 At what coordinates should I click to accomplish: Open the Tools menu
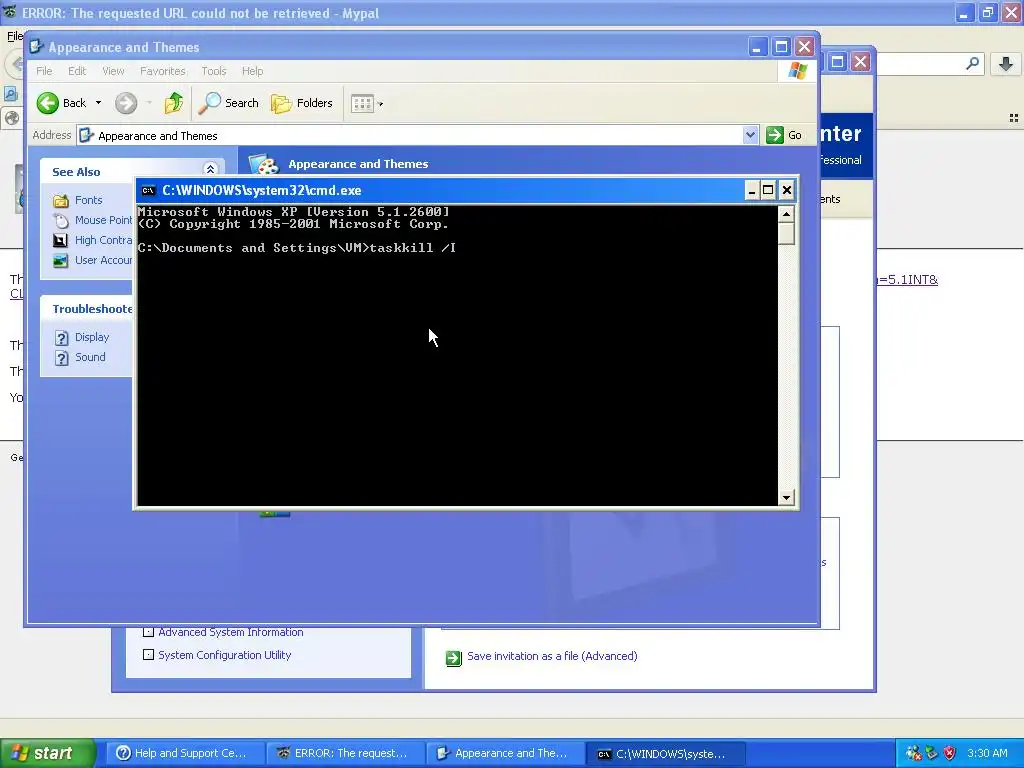pos(214,71)
